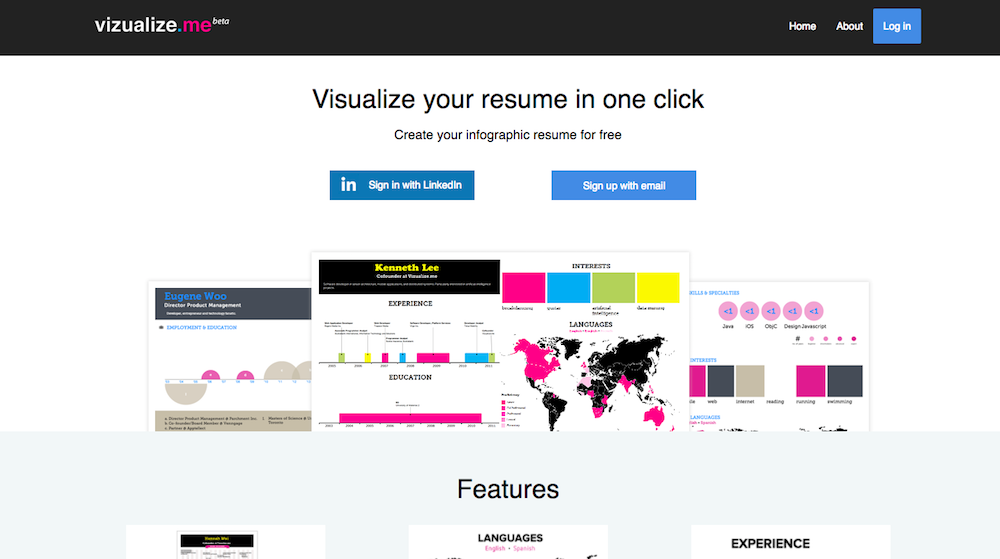This screenshot has width=1000, height=559.
Task: Click the Design skill bubble
Action: tap(793, 311)
